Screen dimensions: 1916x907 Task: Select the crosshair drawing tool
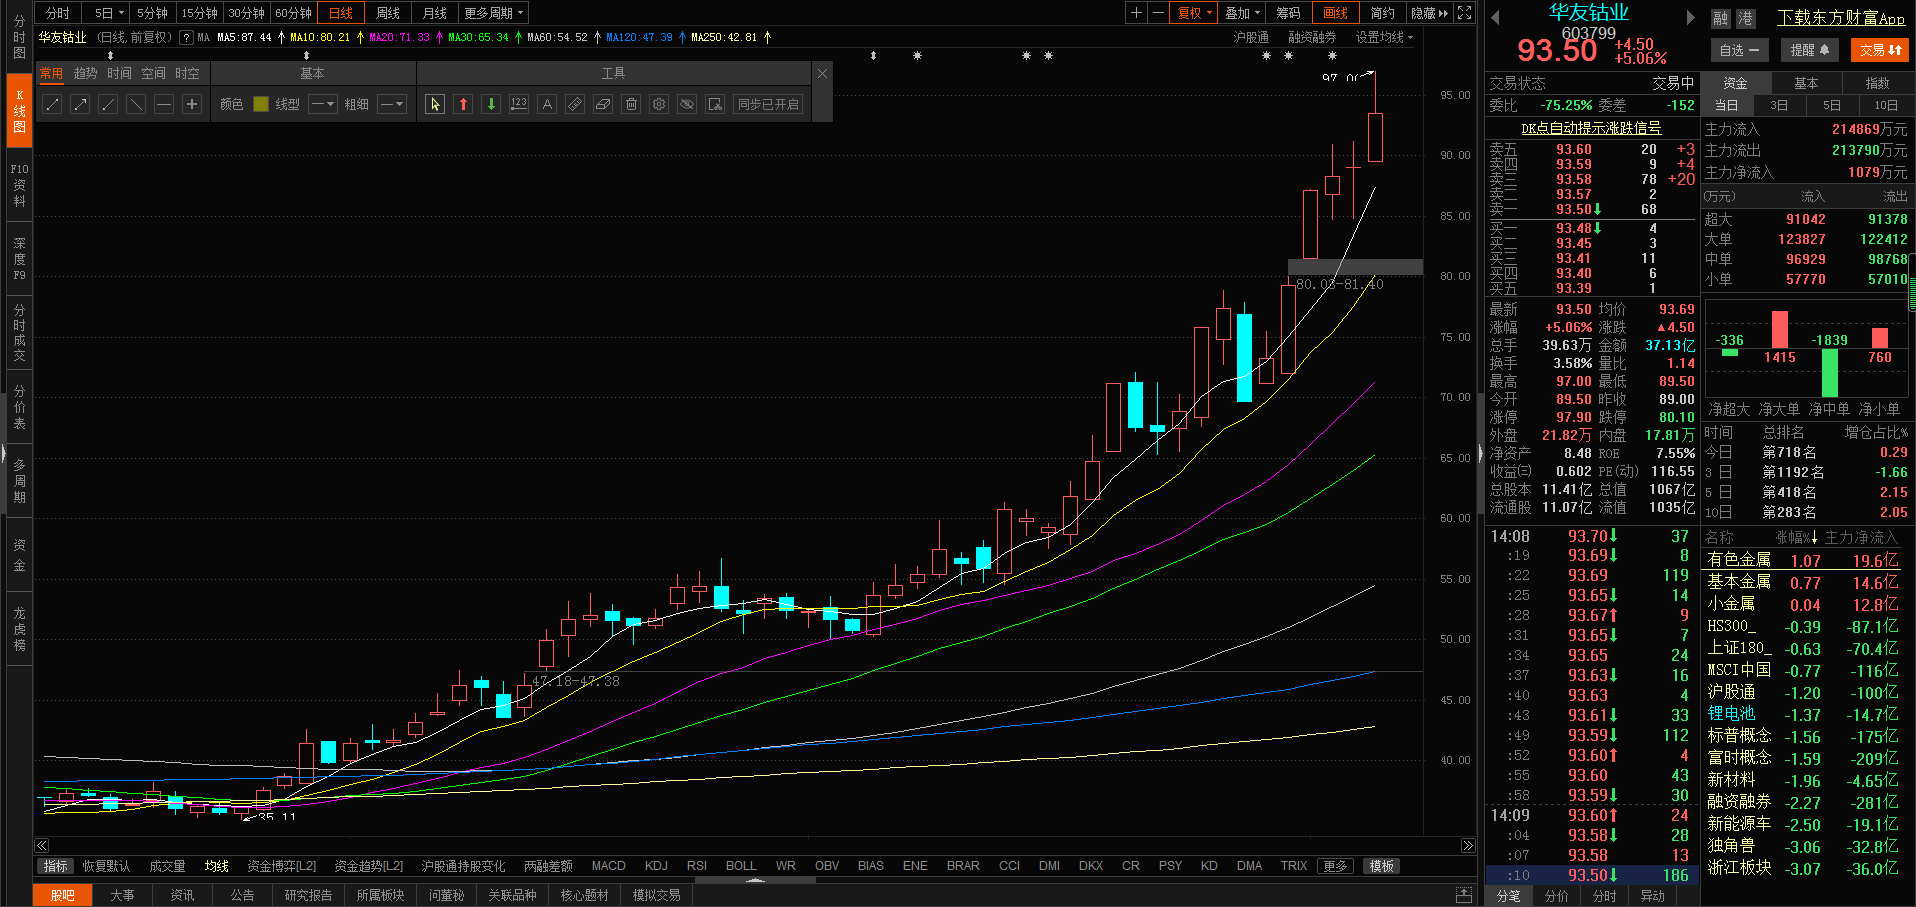pos(193,104)
